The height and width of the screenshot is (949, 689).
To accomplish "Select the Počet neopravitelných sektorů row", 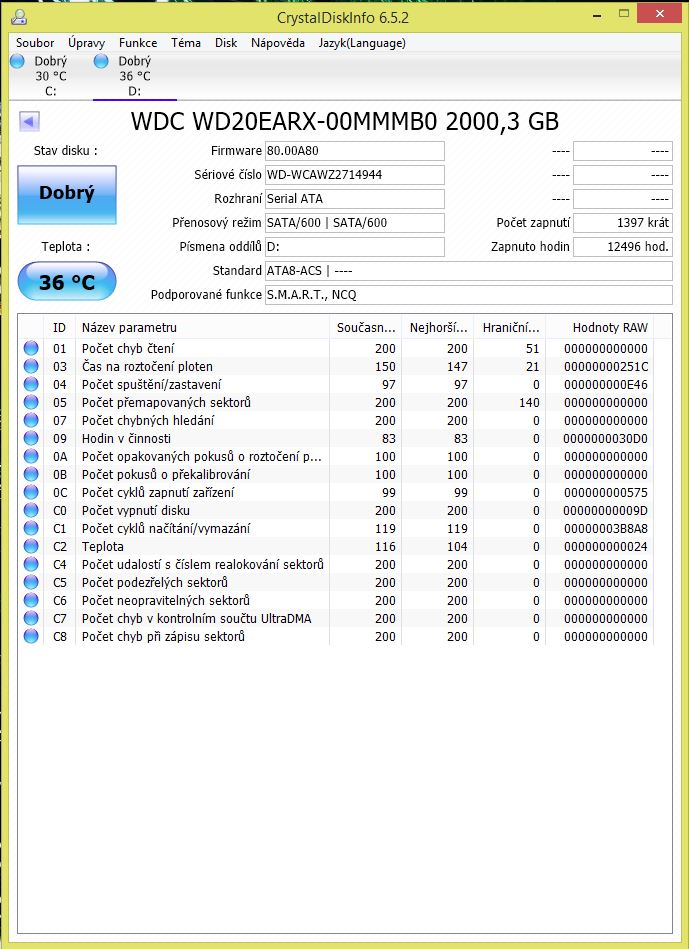I will pos(336,600).
